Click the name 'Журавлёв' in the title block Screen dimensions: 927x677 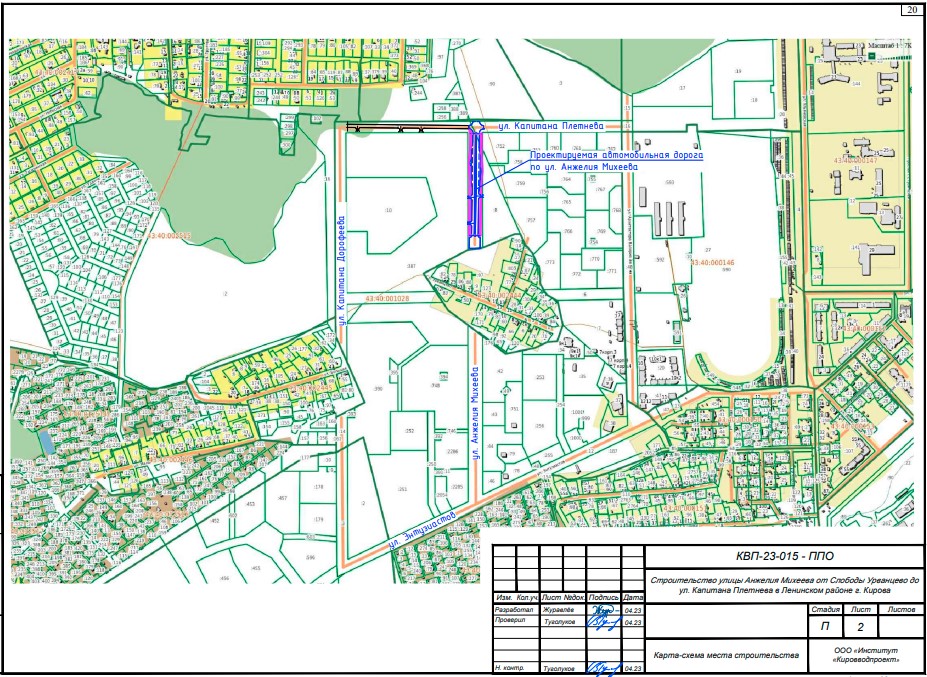tap(557, 609)
